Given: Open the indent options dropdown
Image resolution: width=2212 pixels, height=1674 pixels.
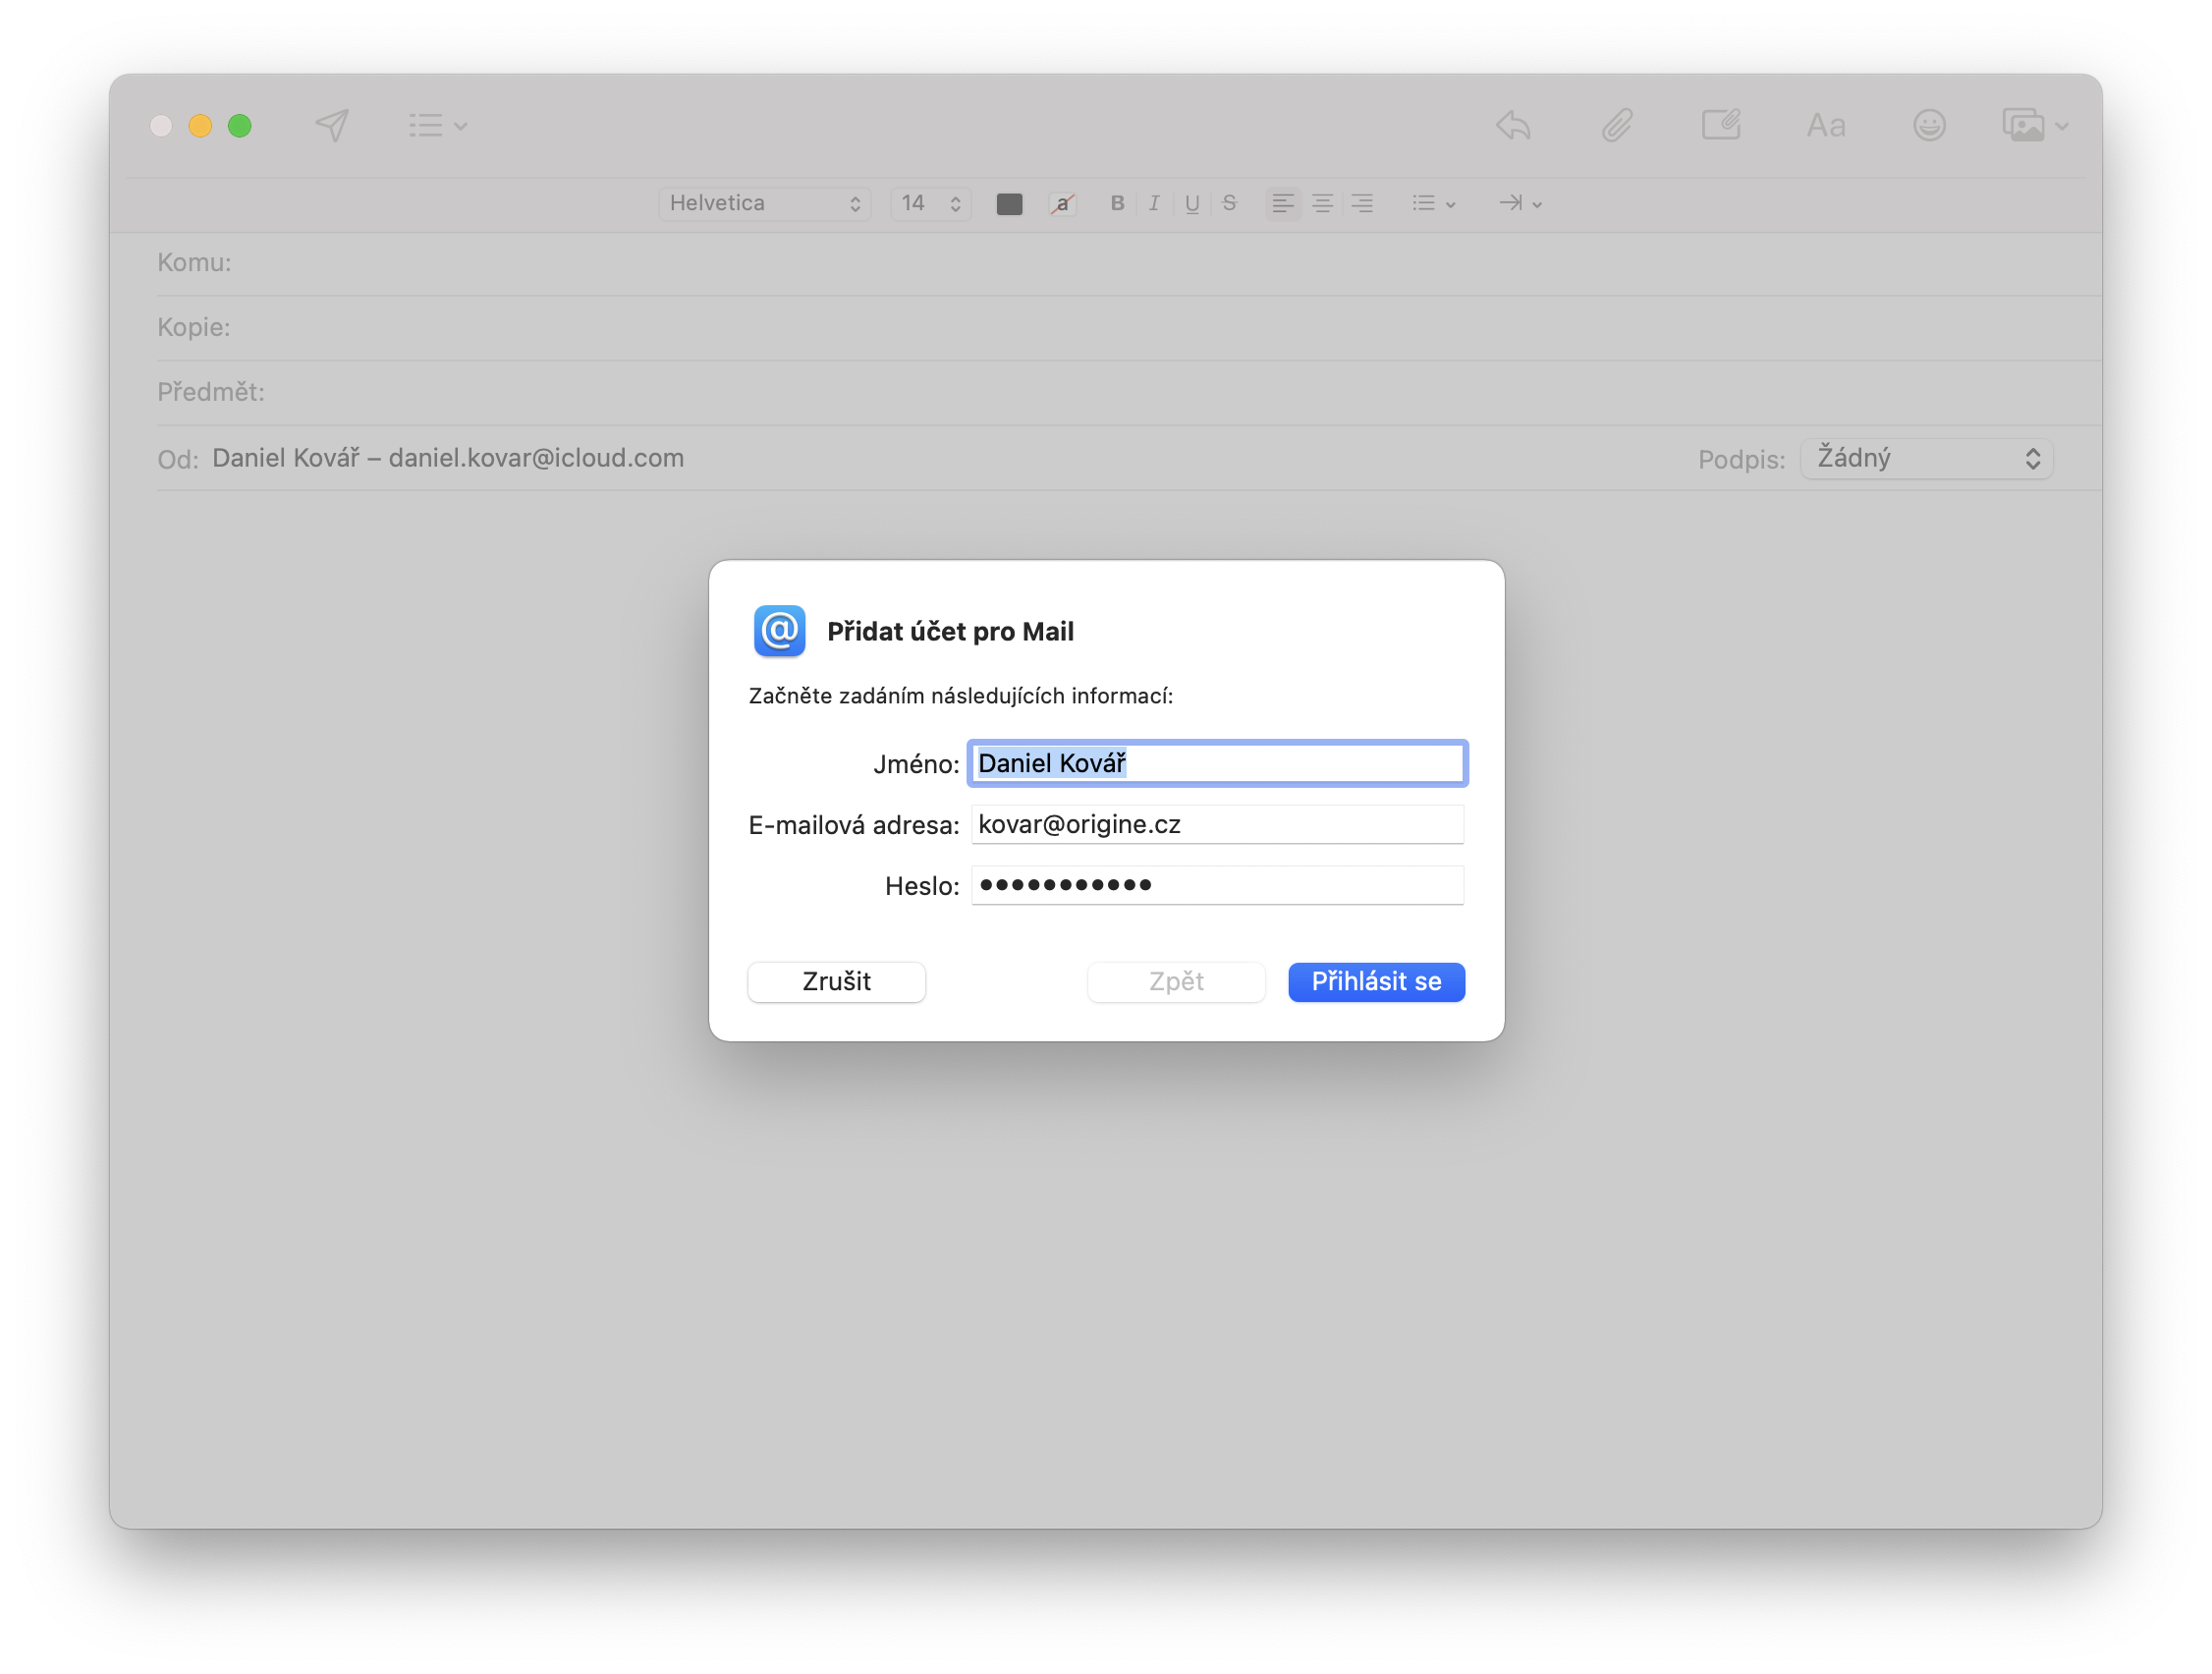Looking at the screenshot, I should coord(1520,203).
